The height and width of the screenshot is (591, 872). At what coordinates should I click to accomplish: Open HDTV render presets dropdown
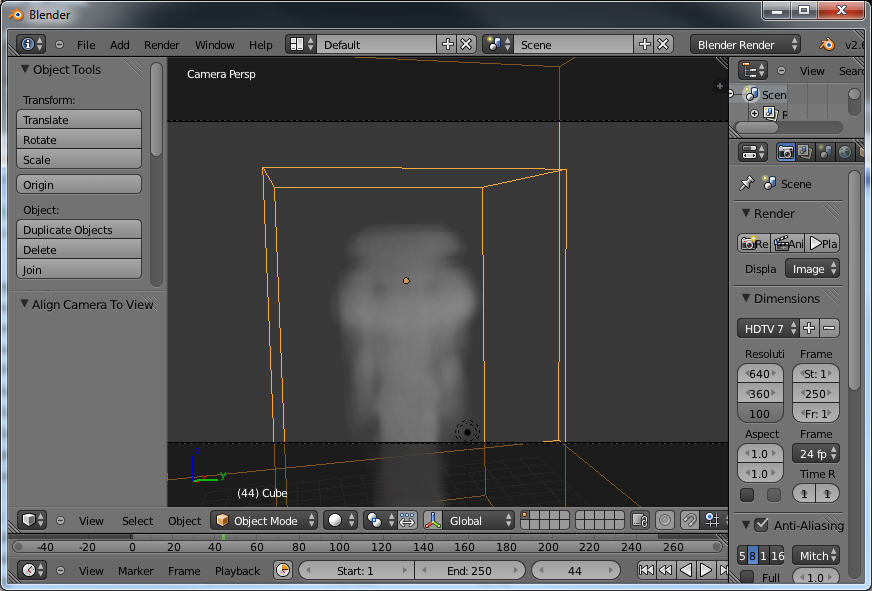[769, 329]
